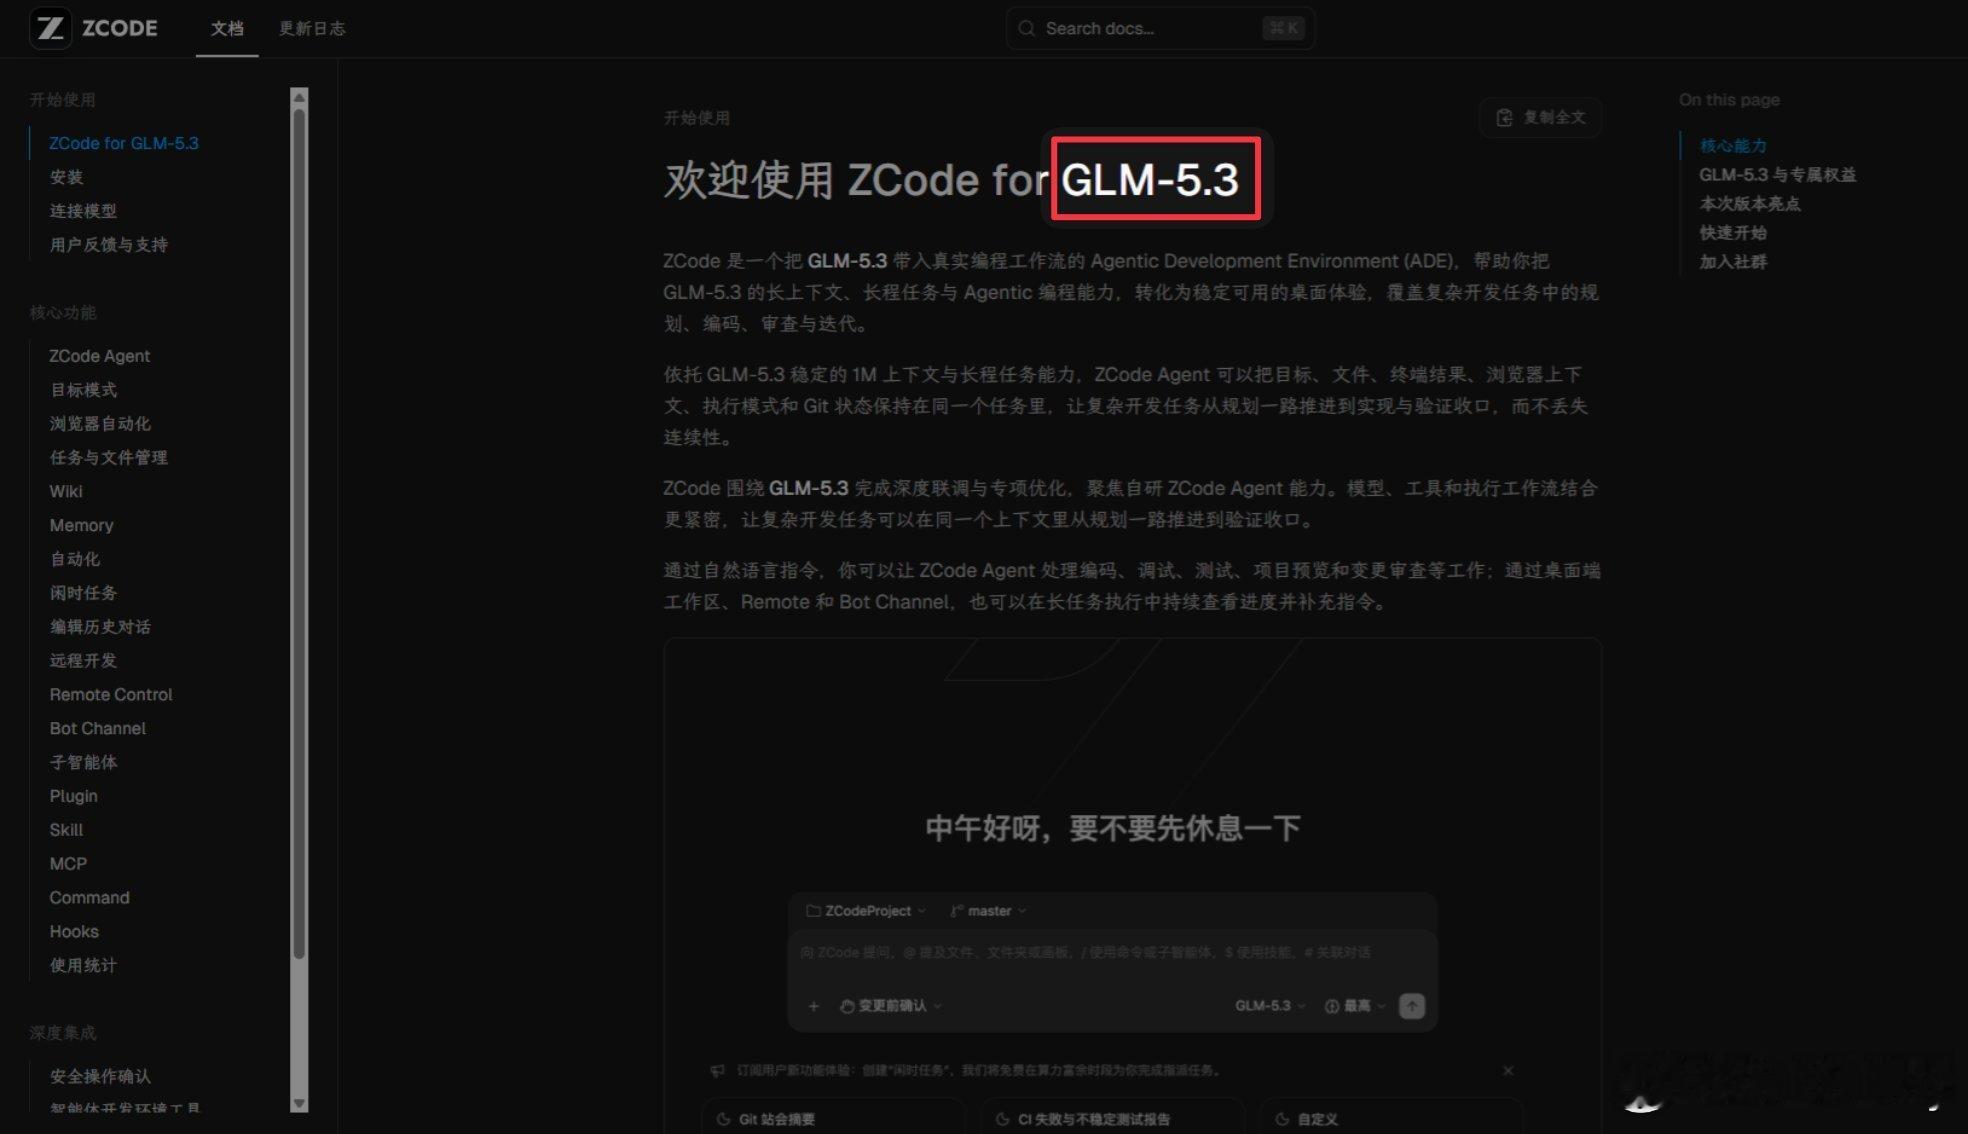Click the git branch icon beside master
The height and width of the screenshot is (1134, 1968).
coord(956,911)
